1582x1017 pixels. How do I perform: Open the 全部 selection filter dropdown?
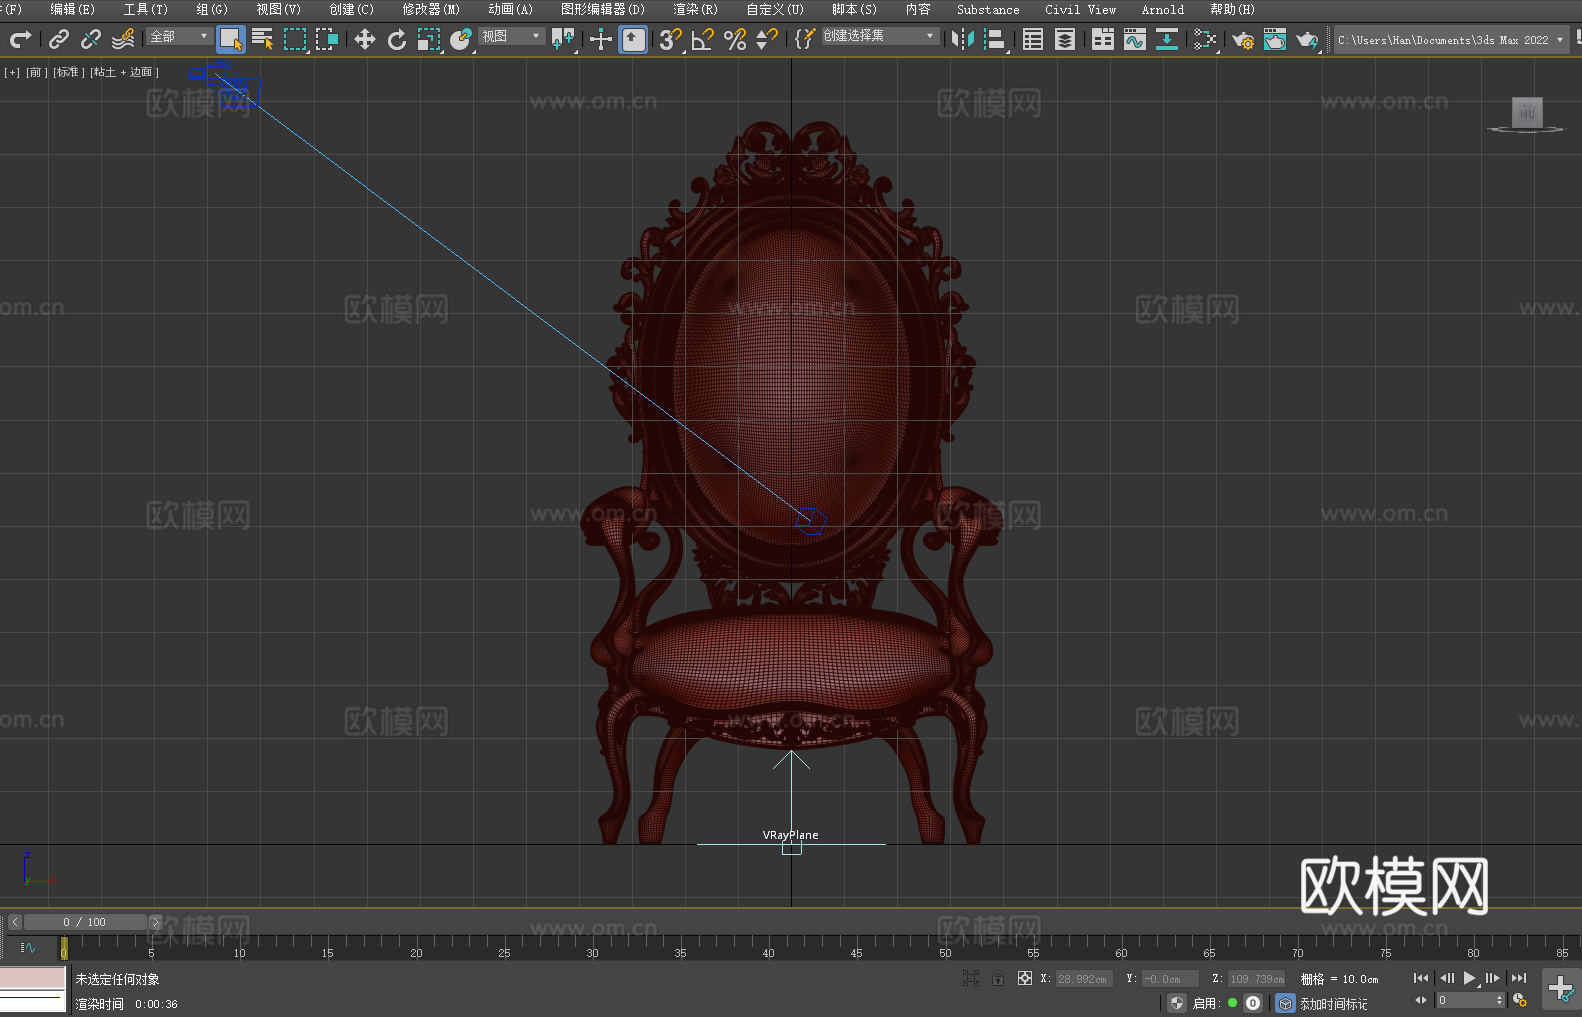tap(179, 36)
